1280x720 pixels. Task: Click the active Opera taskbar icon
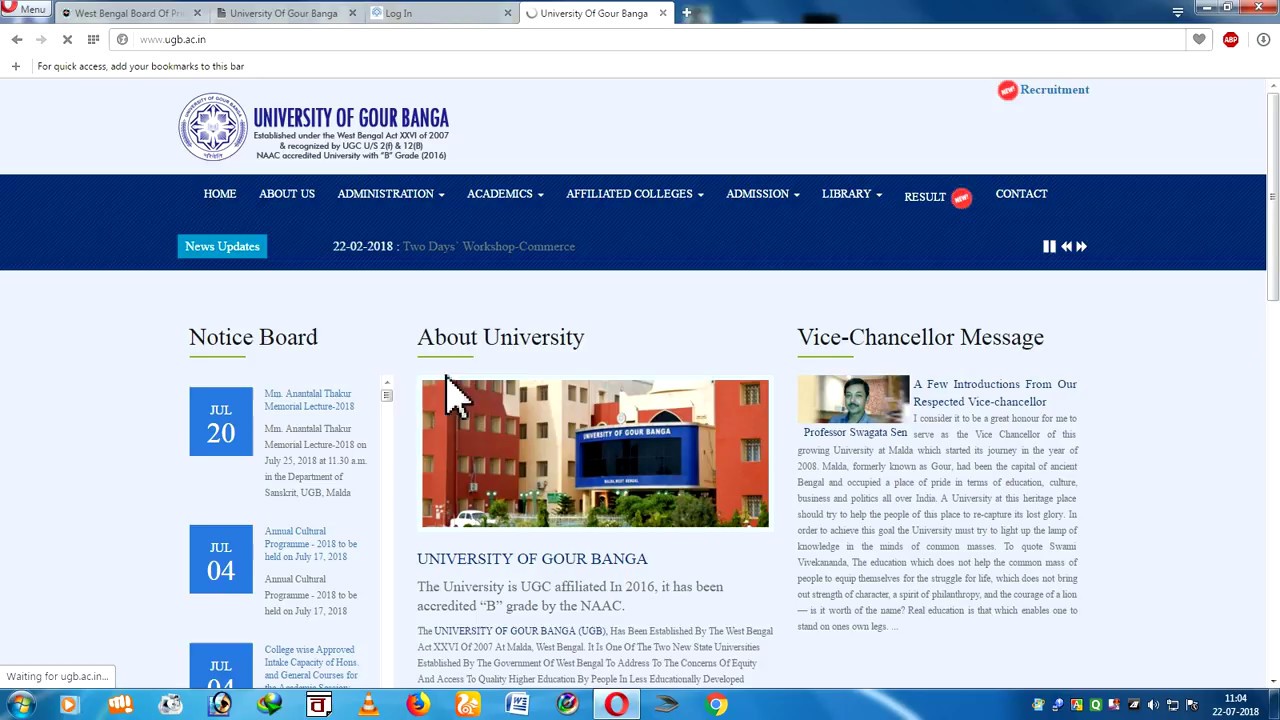[x=616, y=705]
